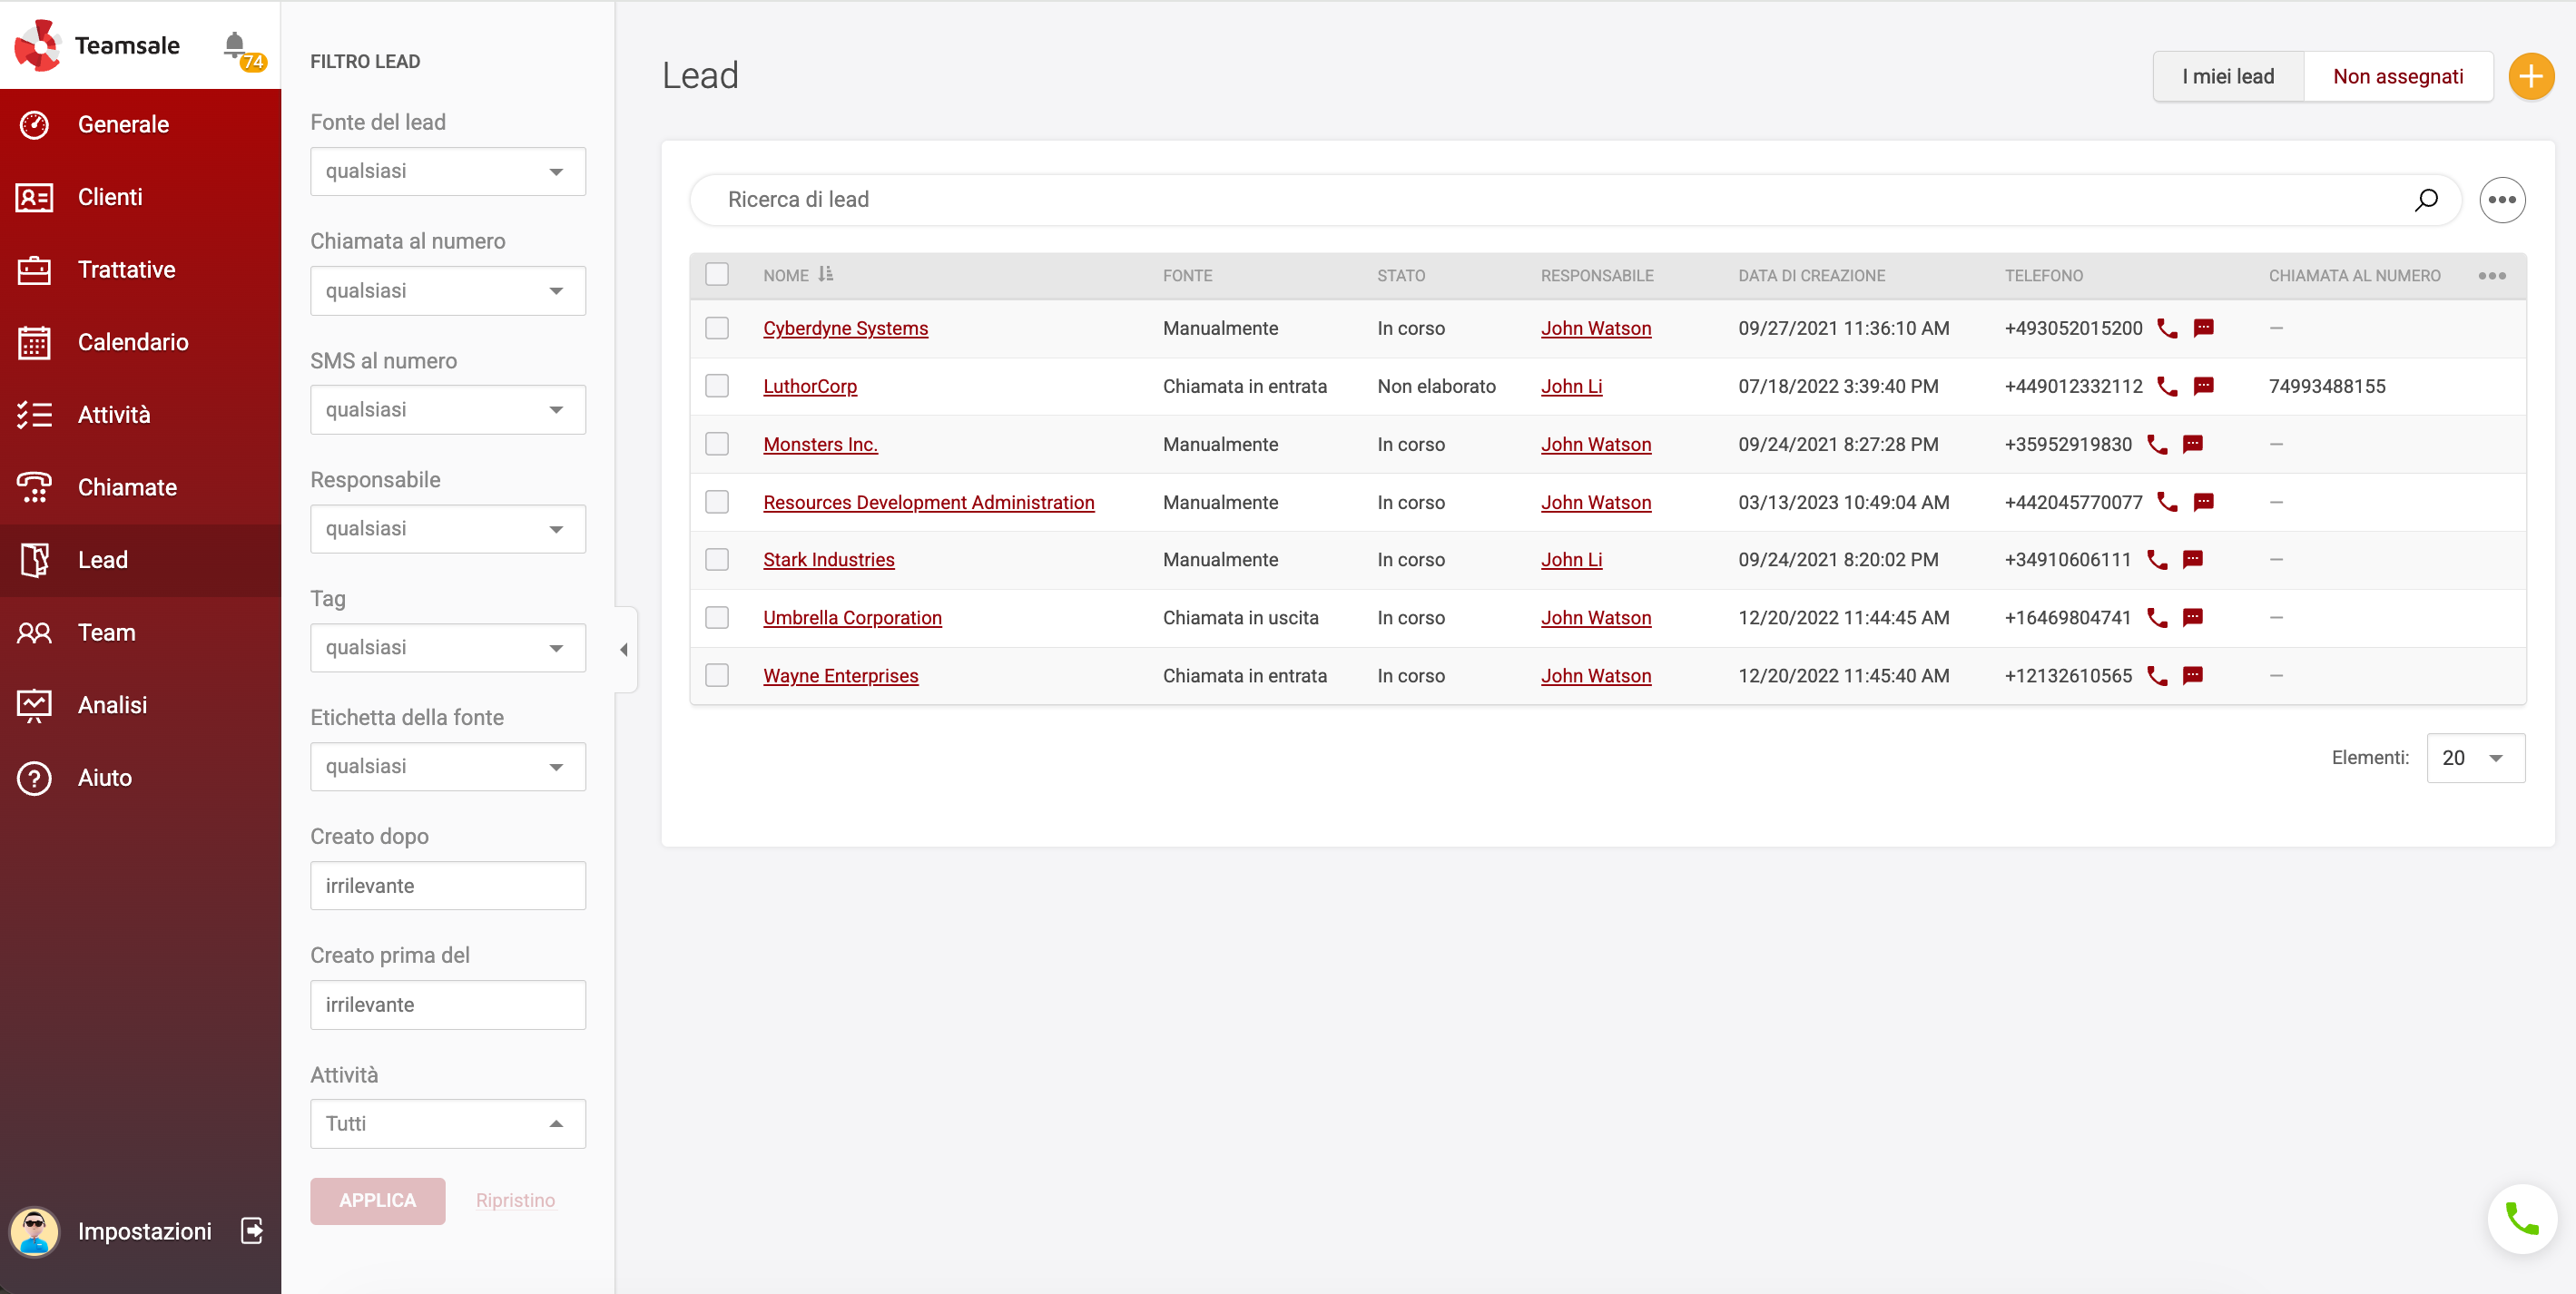
Task: Open the floating phone dialer button
Action: (x=2522, y=1219)
